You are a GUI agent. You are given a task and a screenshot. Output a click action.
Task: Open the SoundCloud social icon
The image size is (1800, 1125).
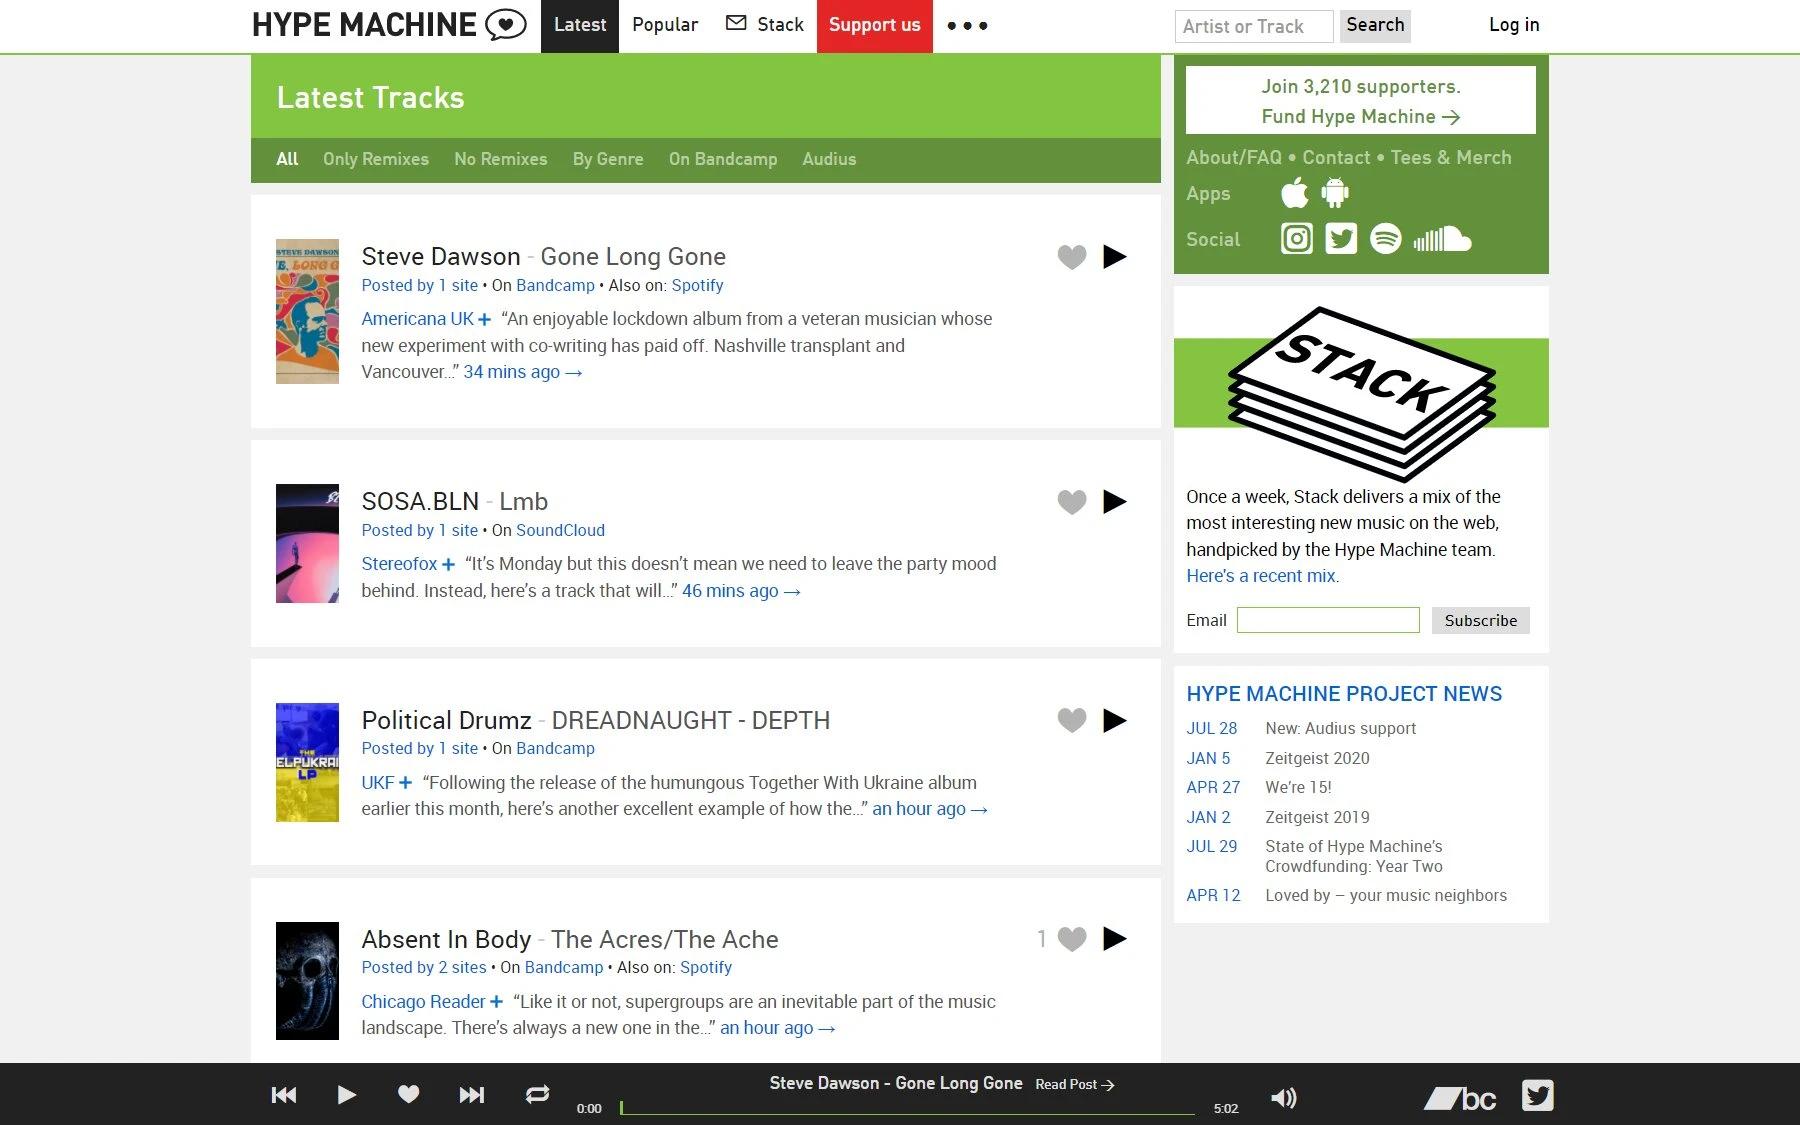coord(1442,239)
